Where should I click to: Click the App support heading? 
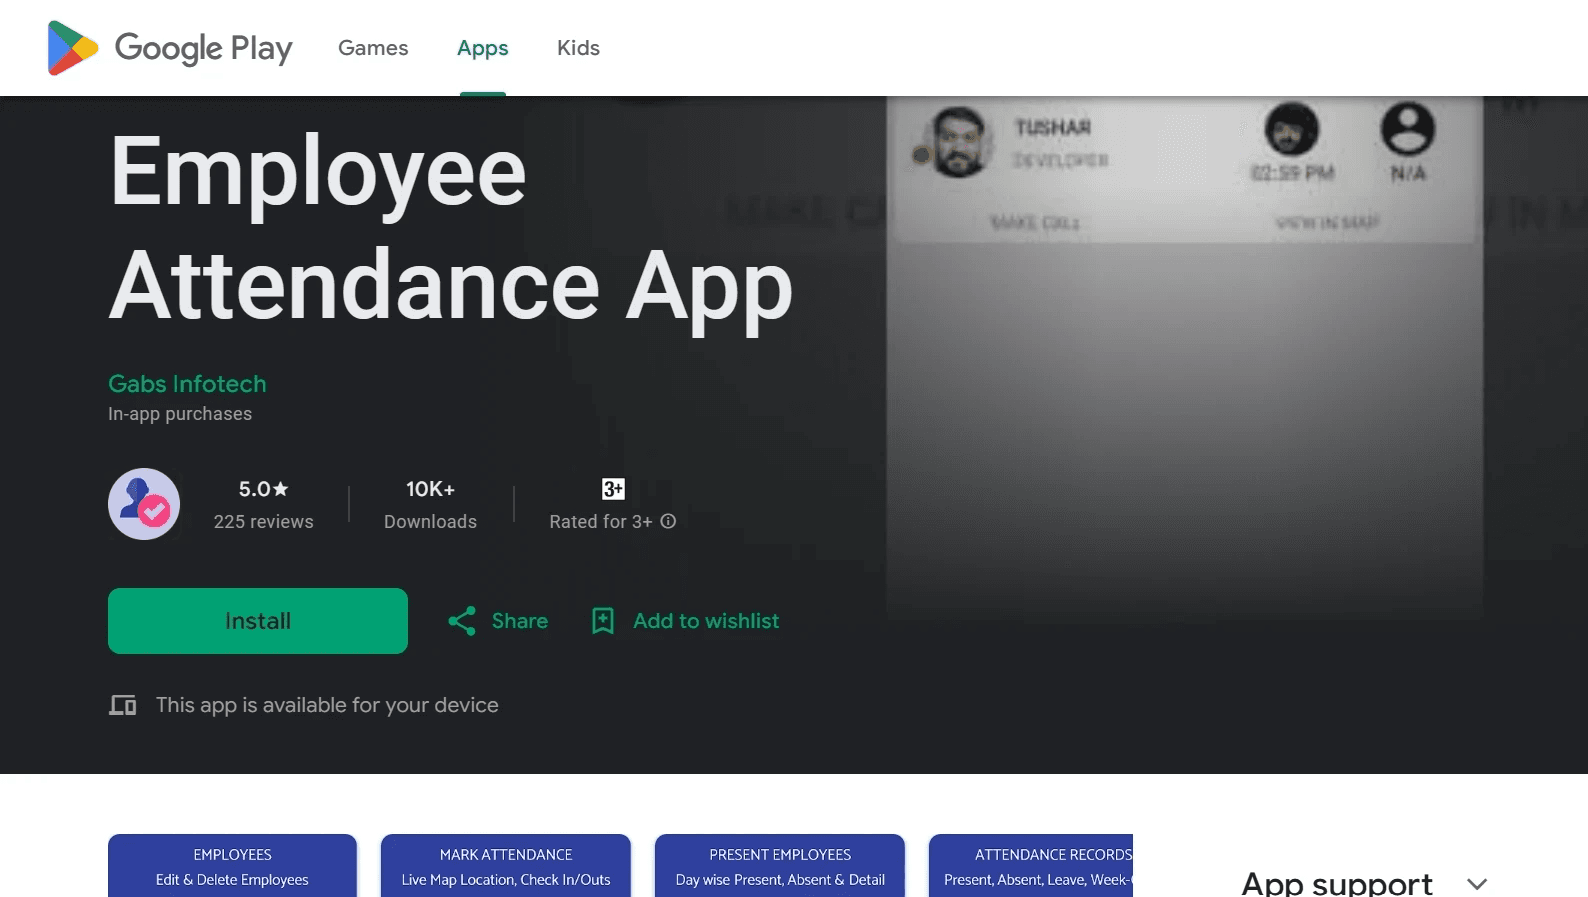click(1337, 883)
